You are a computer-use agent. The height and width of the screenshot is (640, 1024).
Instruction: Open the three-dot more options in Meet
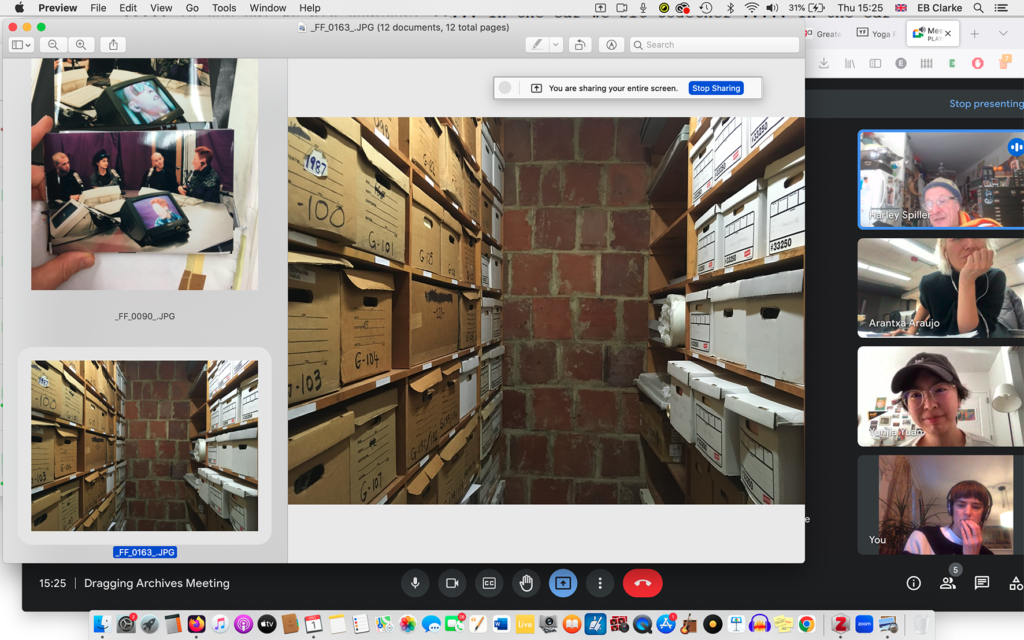[x=600, y=583]
